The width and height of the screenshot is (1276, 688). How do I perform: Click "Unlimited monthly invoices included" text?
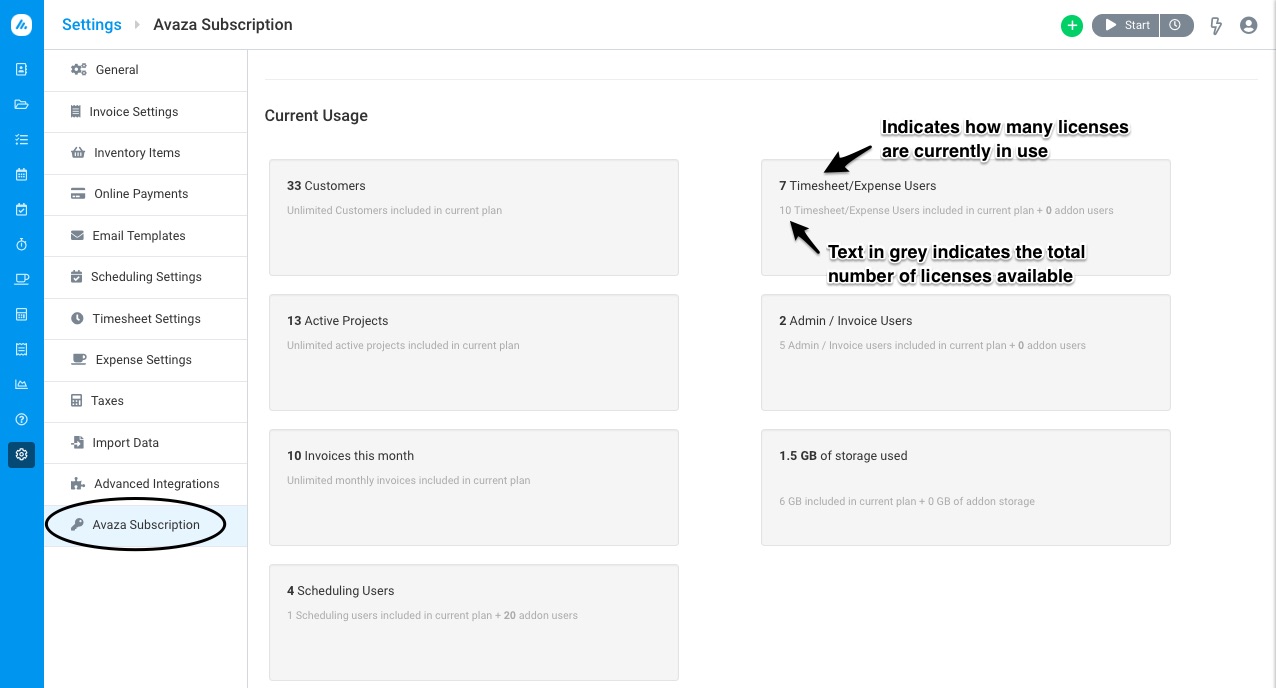click(x=408, y=481)
